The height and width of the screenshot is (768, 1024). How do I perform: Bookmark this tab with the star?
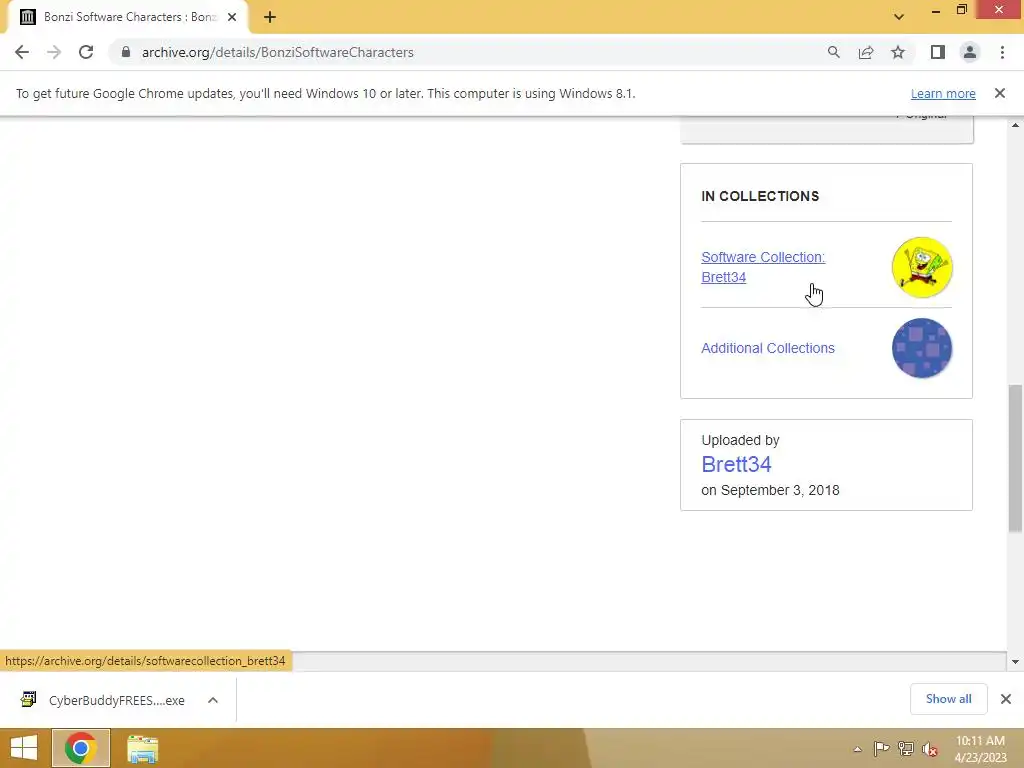click(898, 52)
